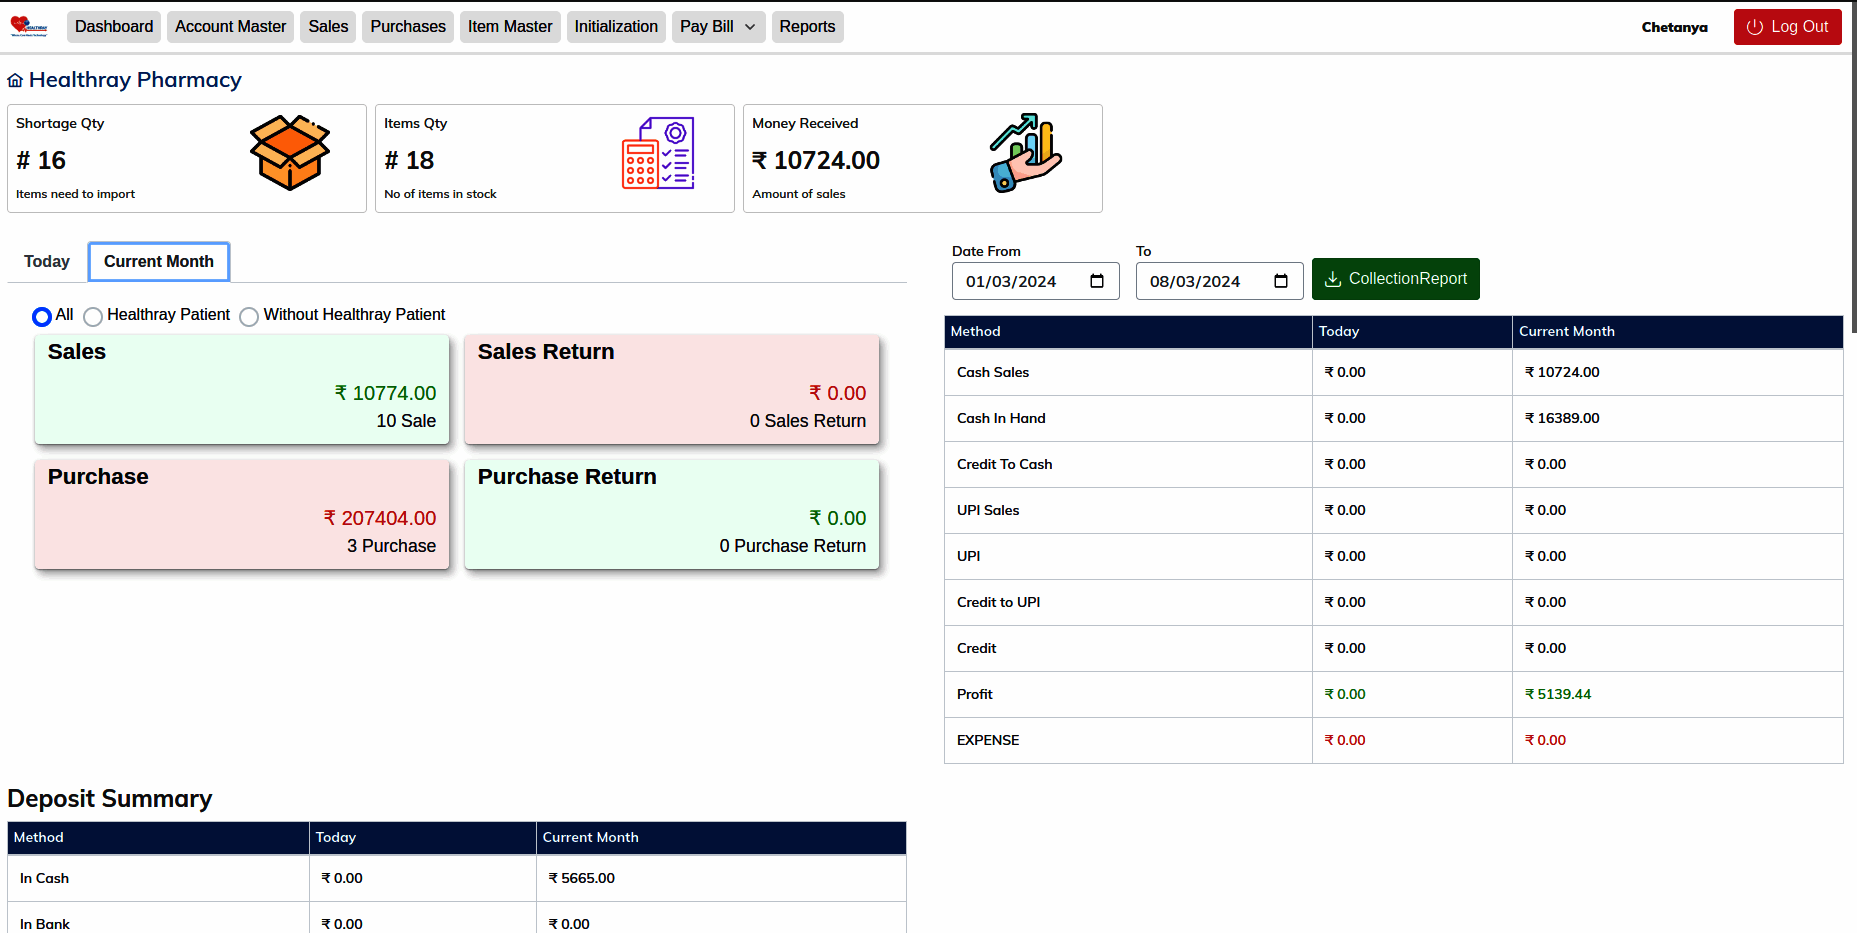Open the Item Master menu

pos(510,27)
